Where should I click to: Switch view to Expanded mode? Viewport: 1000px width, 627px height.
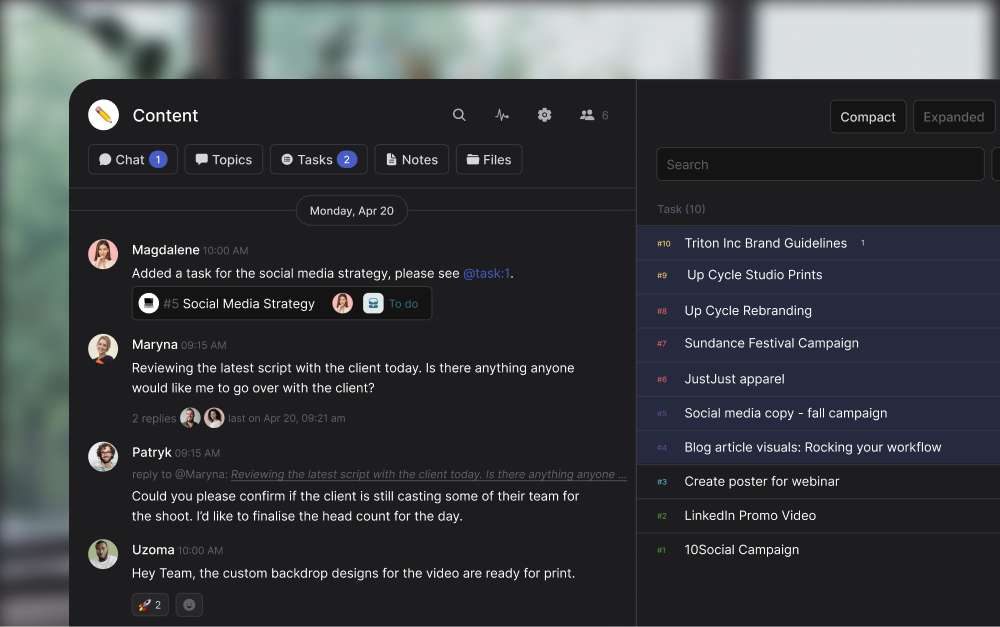pyautogui.click(x=953, y=116)
